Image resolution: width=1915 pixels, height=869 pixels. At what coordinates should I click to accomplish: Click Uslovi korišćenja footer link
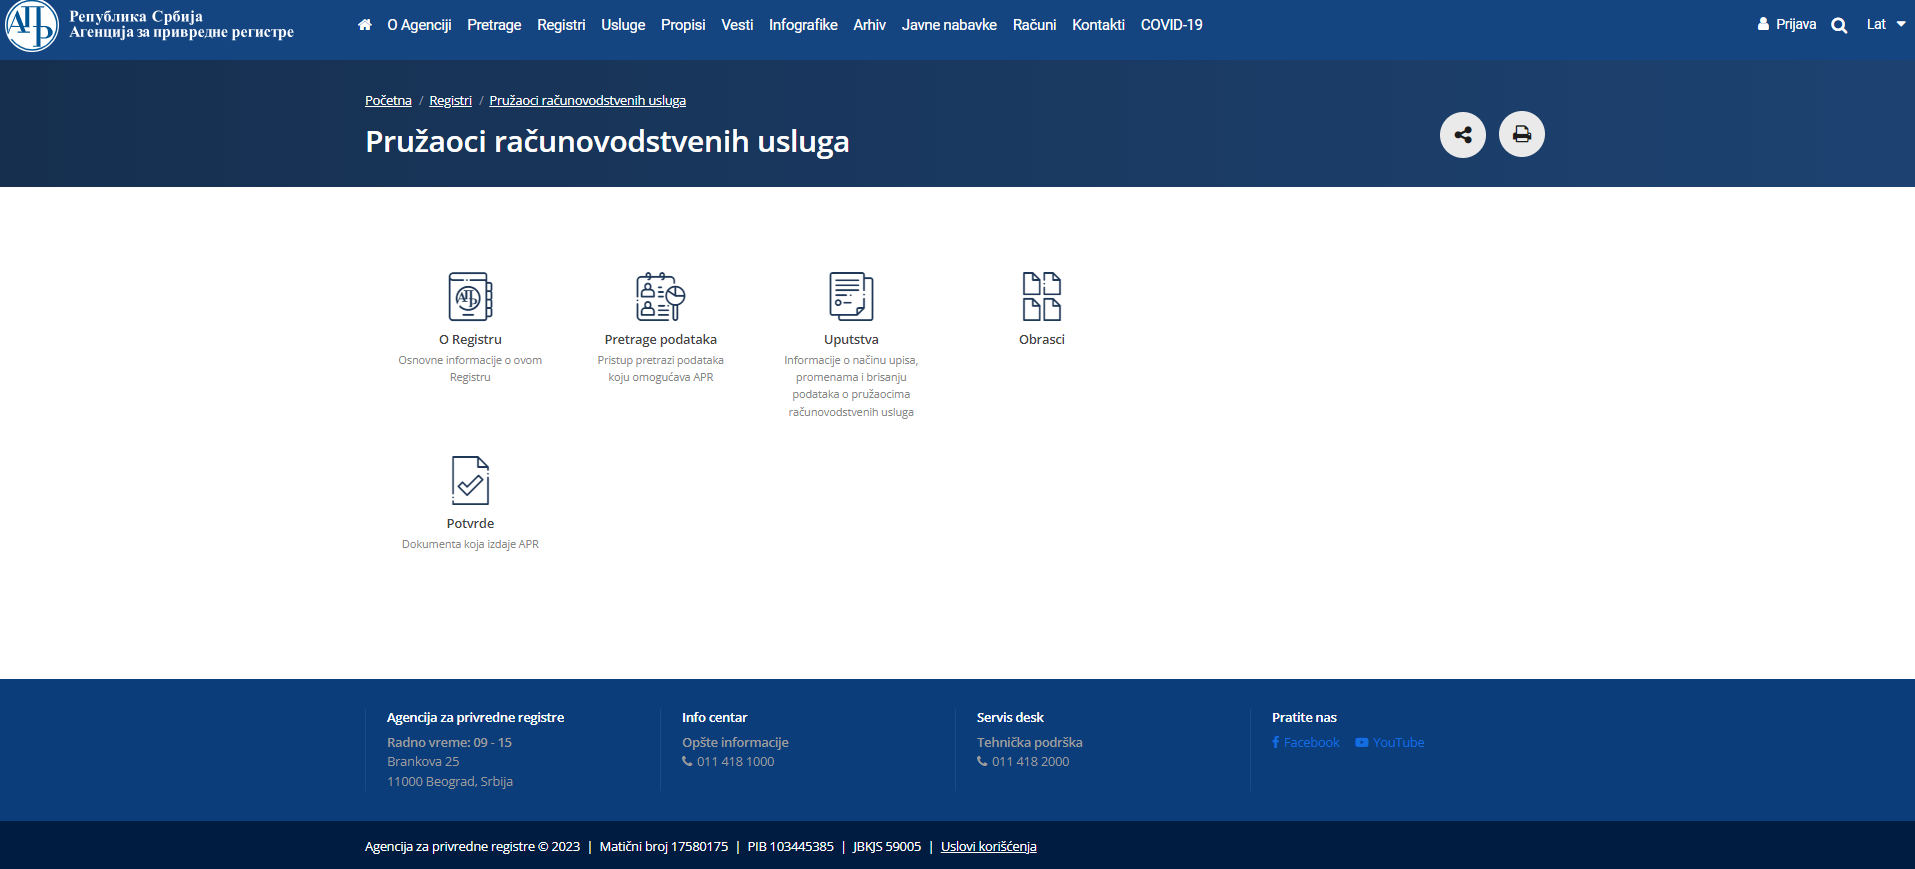pos(988,847)
